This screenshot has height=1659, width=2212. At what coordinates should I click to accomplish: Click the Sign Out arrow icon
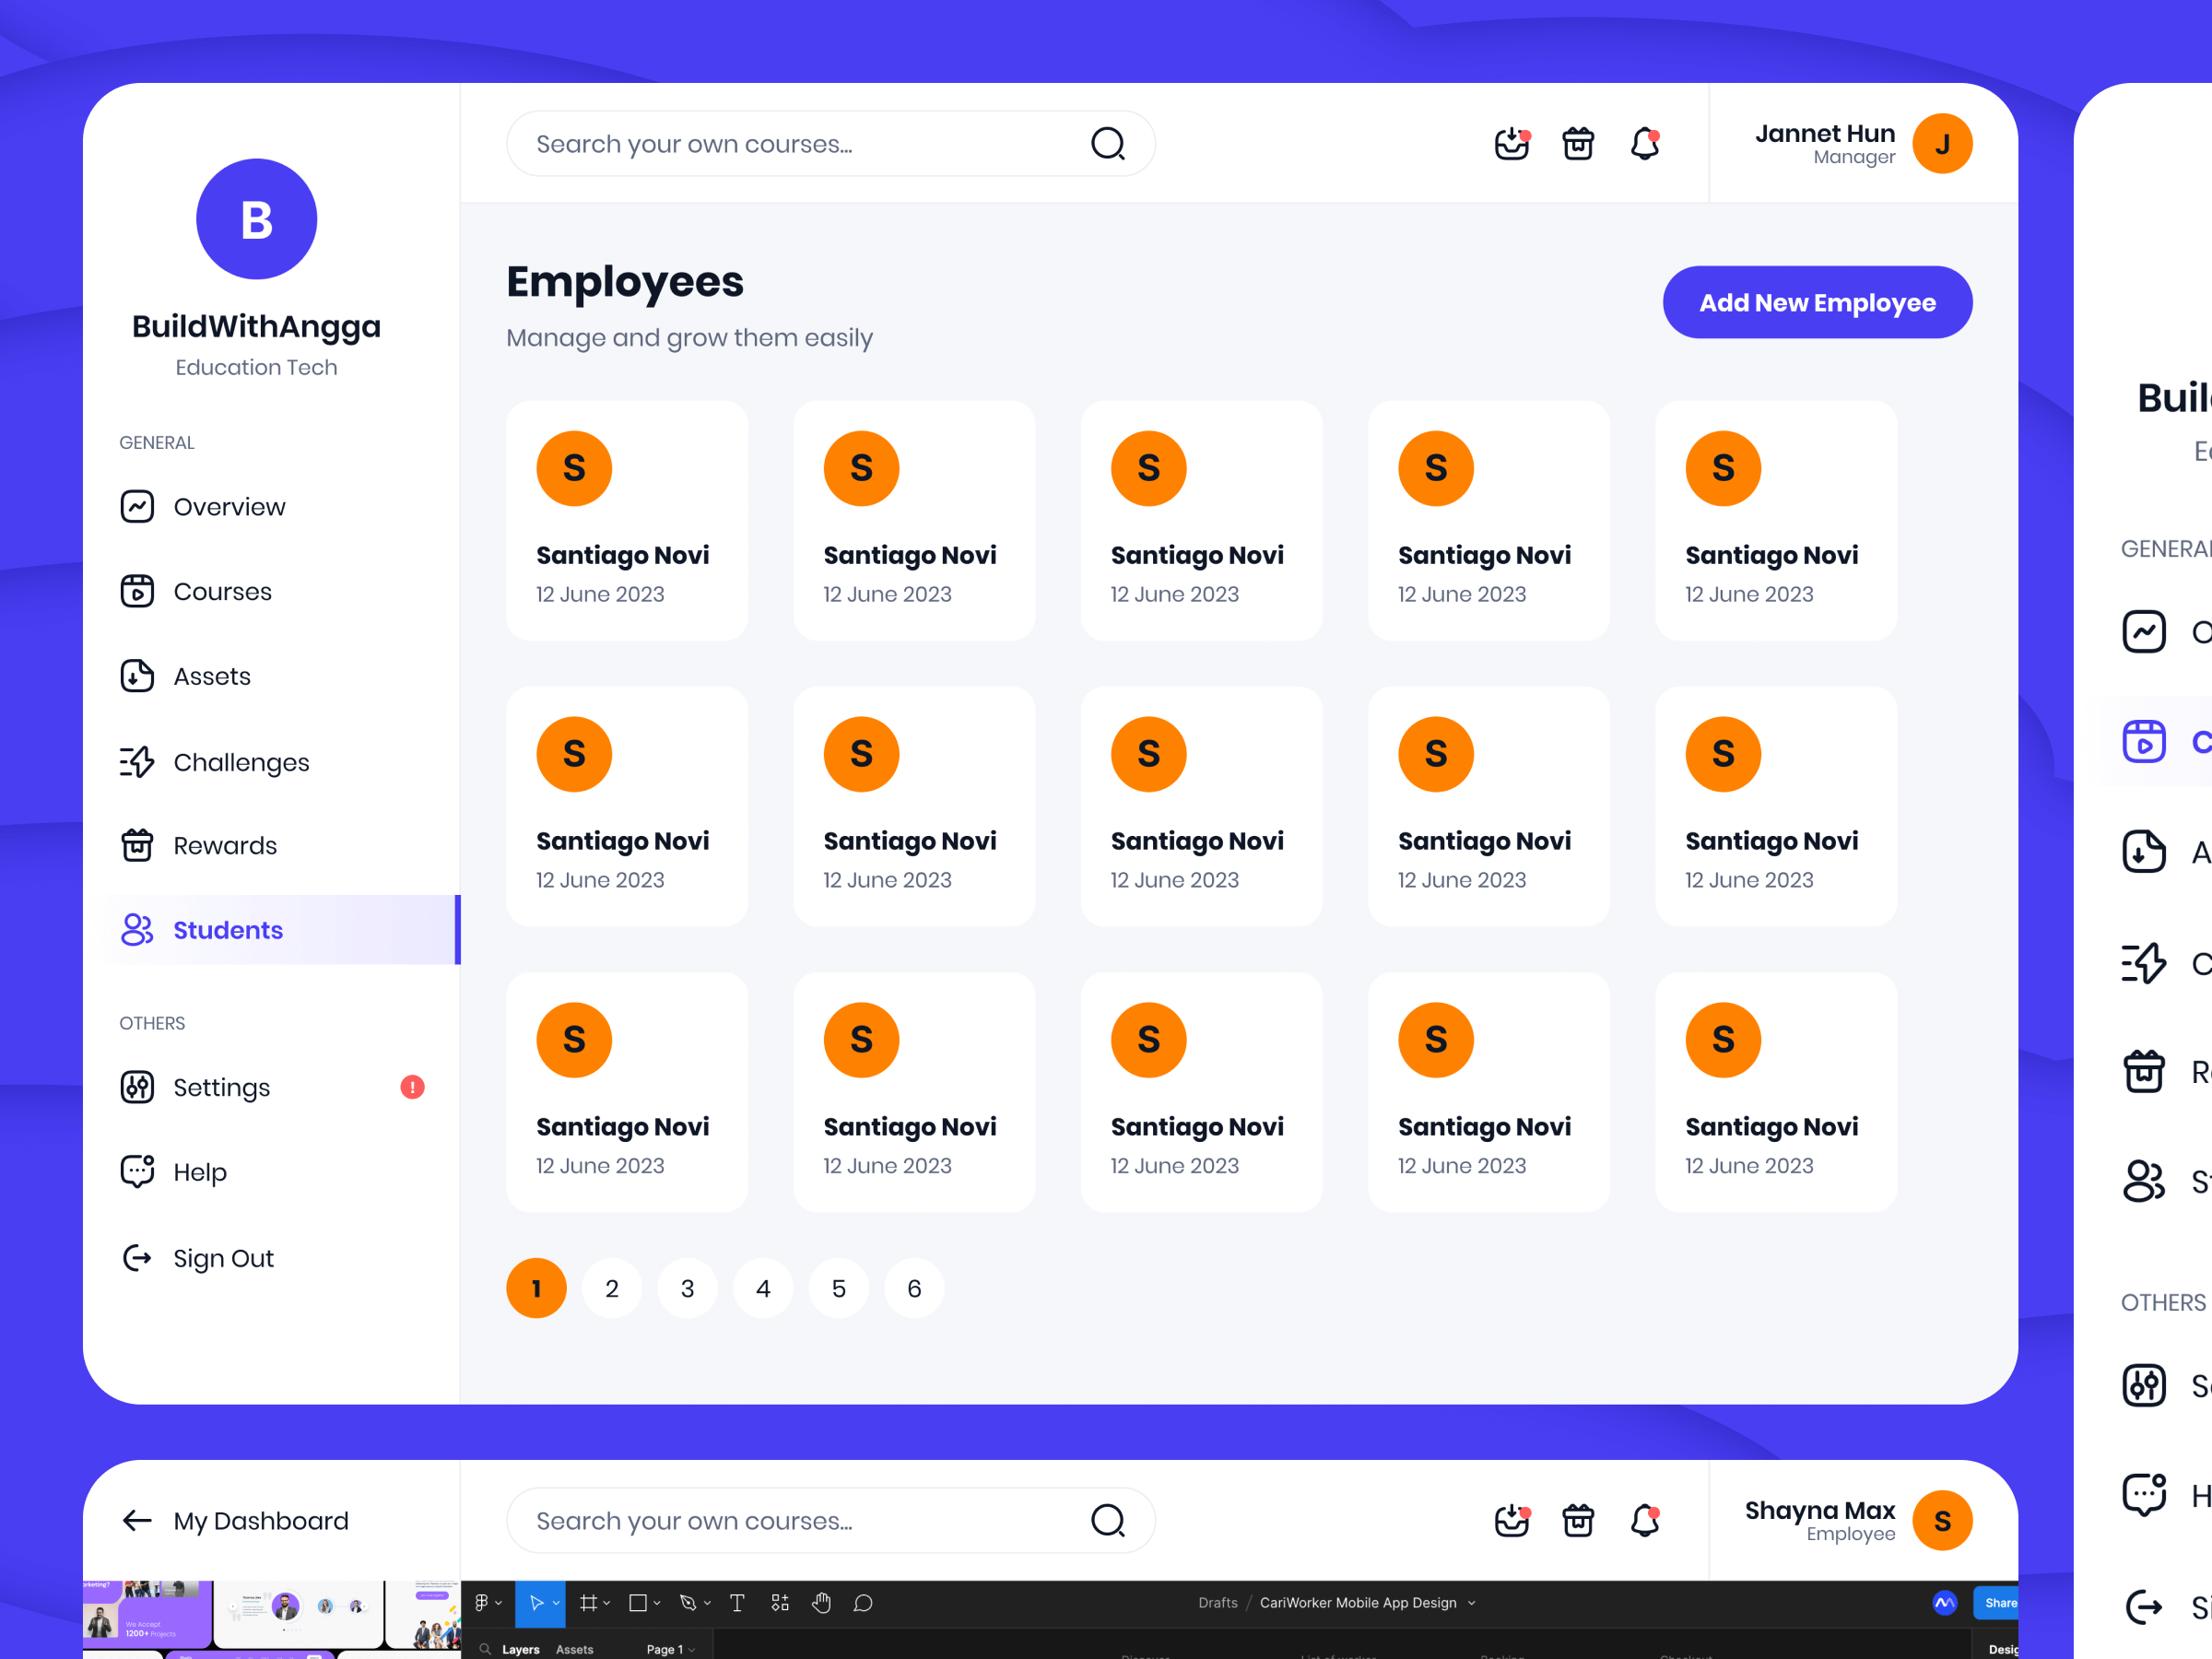[137, 1257]
